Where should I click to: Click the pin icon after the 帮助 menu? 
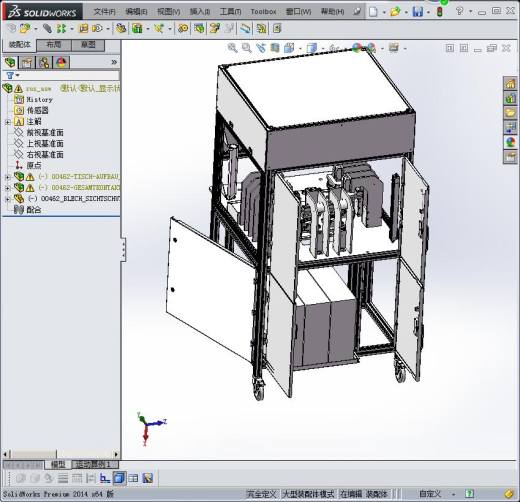[357, 12]
